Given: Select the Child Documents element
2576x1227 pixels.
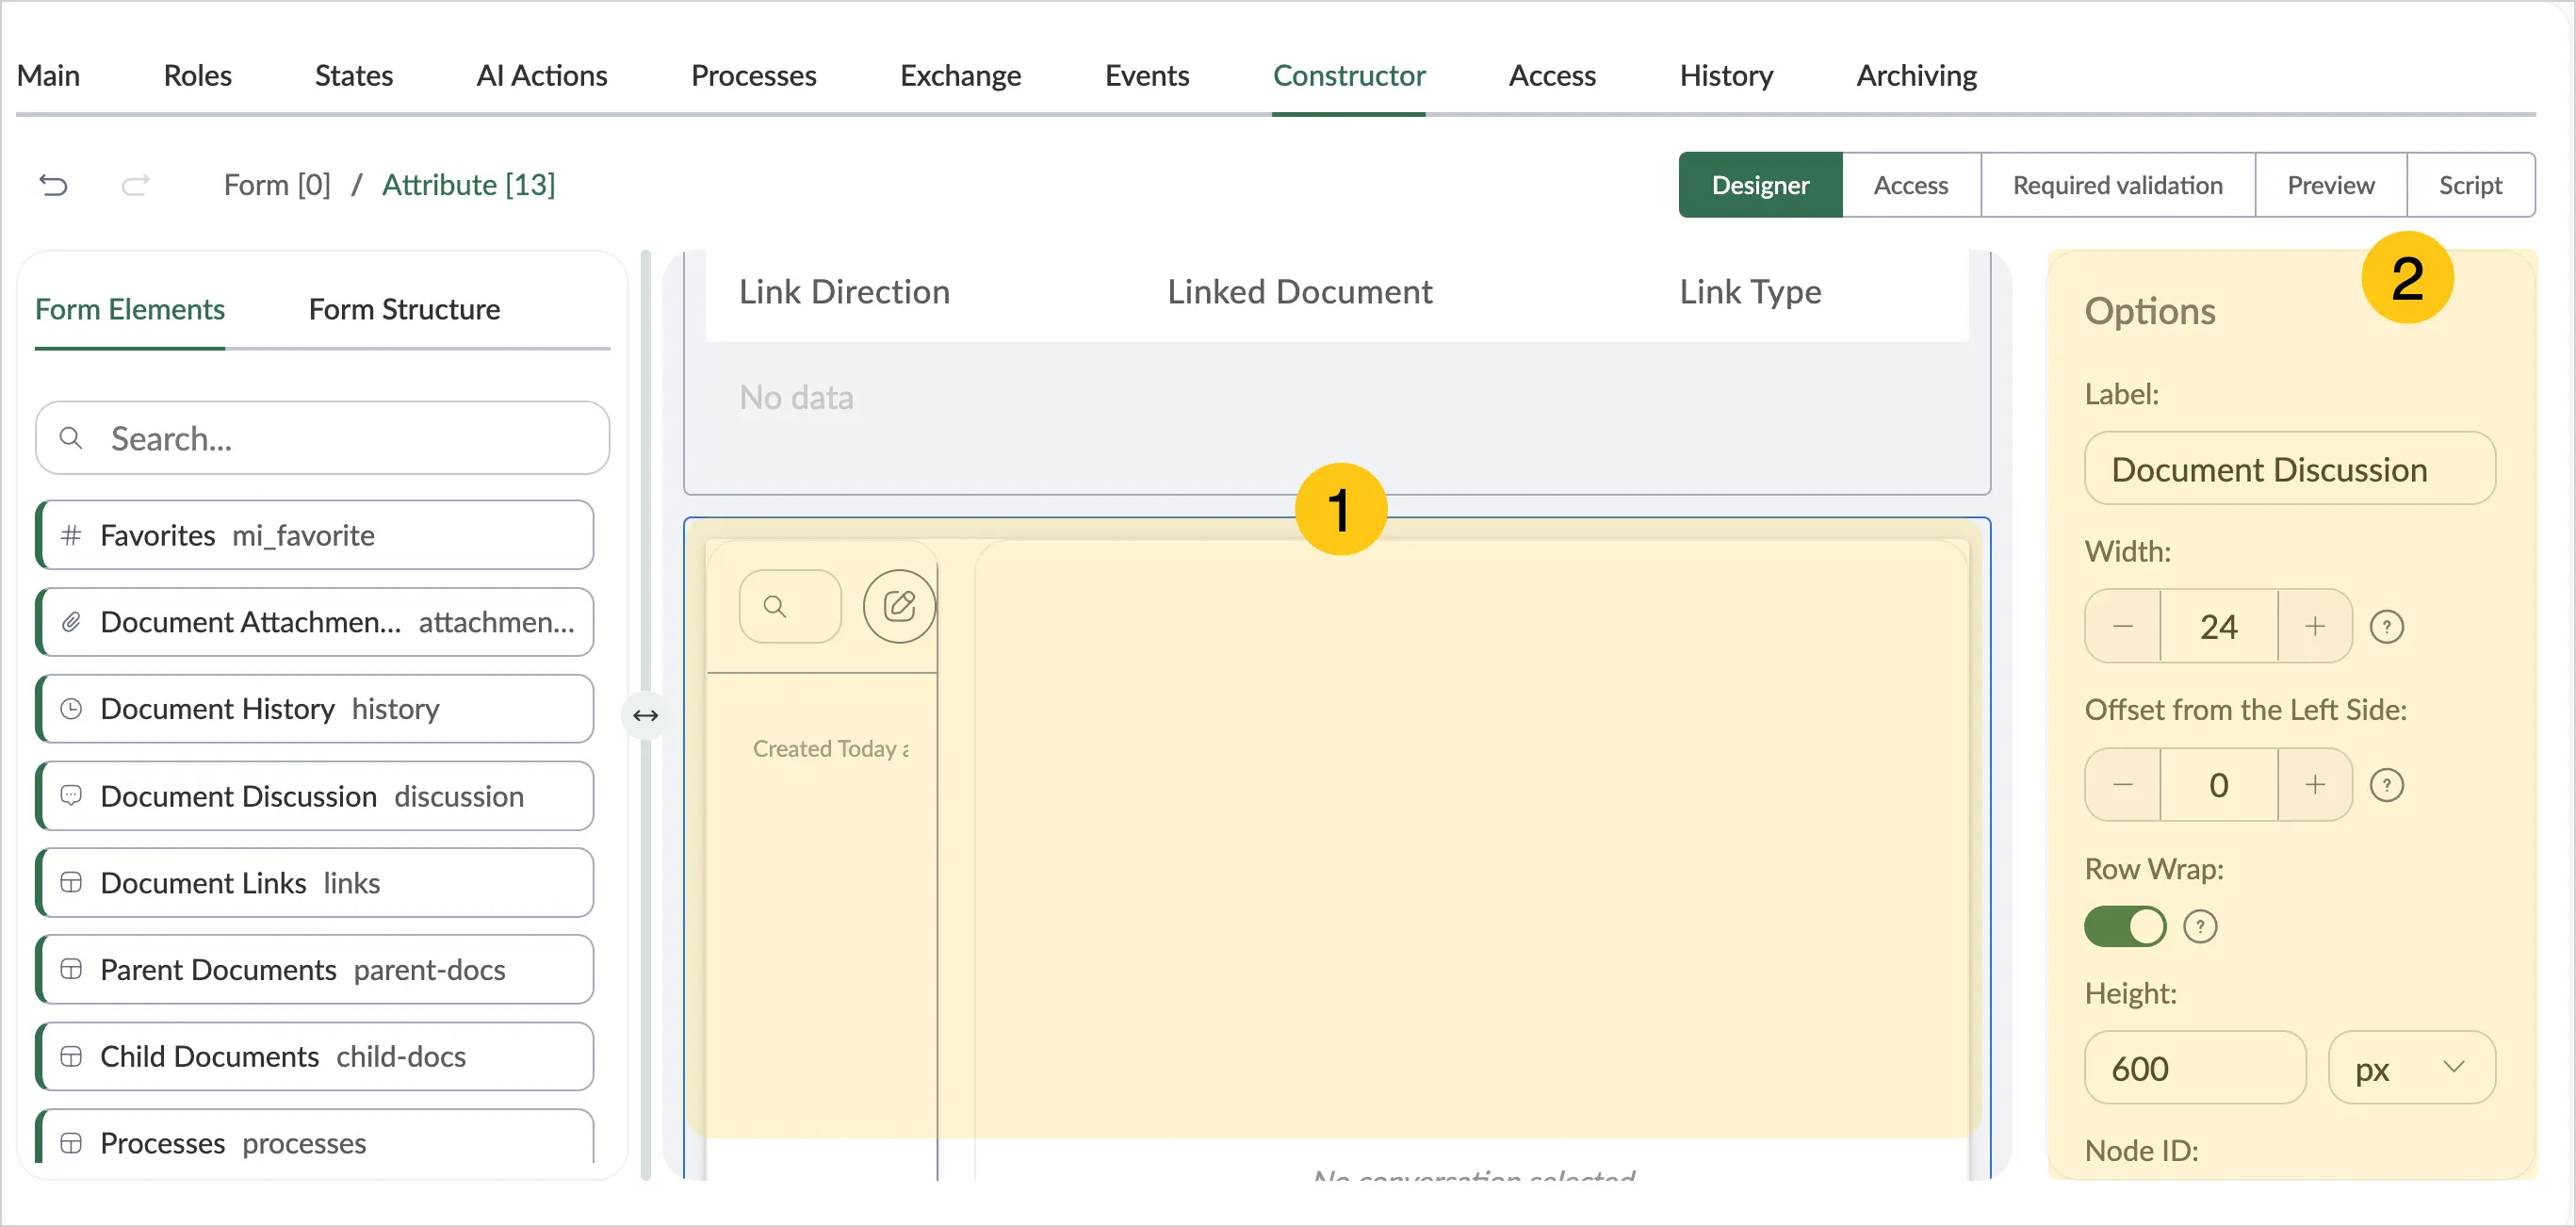Looking at the screenshot, I should [315, 1056].
